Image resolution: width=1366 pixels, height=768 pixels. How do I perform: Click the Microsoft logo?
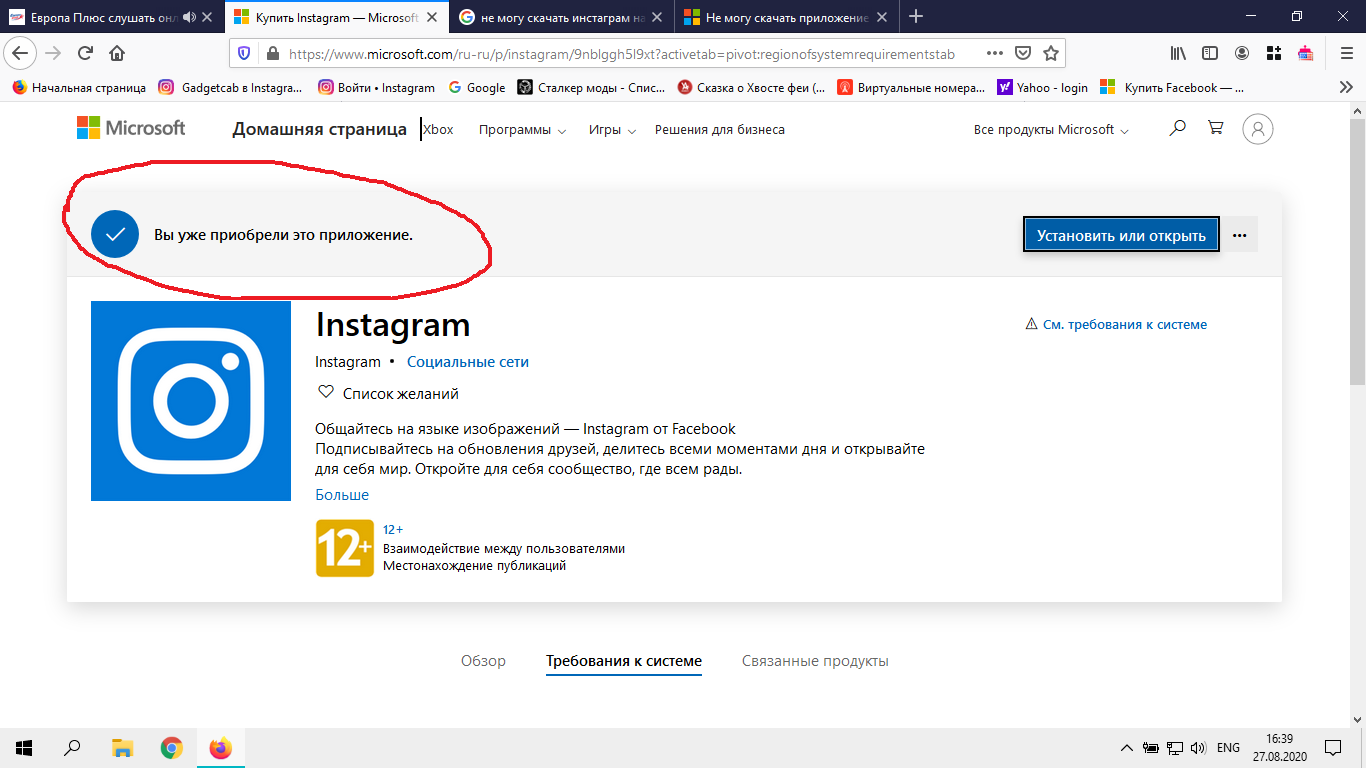coord(131,128)
